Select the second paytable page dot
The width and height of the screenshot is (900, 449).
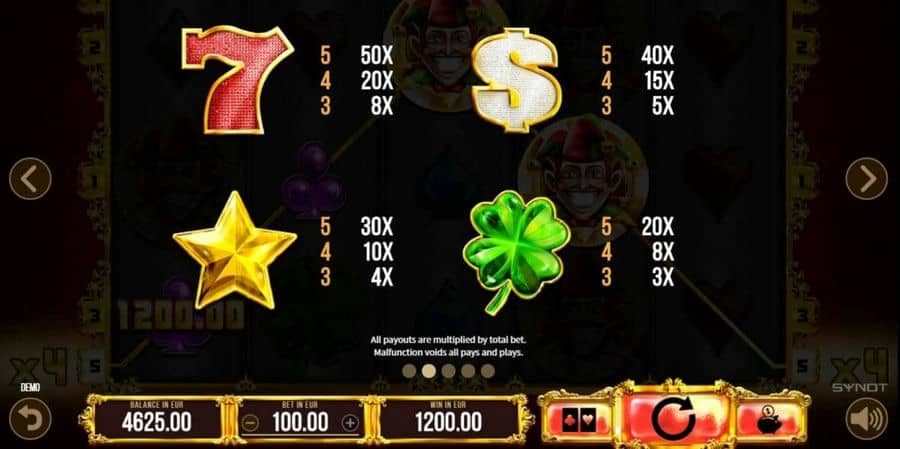(429, 371)
